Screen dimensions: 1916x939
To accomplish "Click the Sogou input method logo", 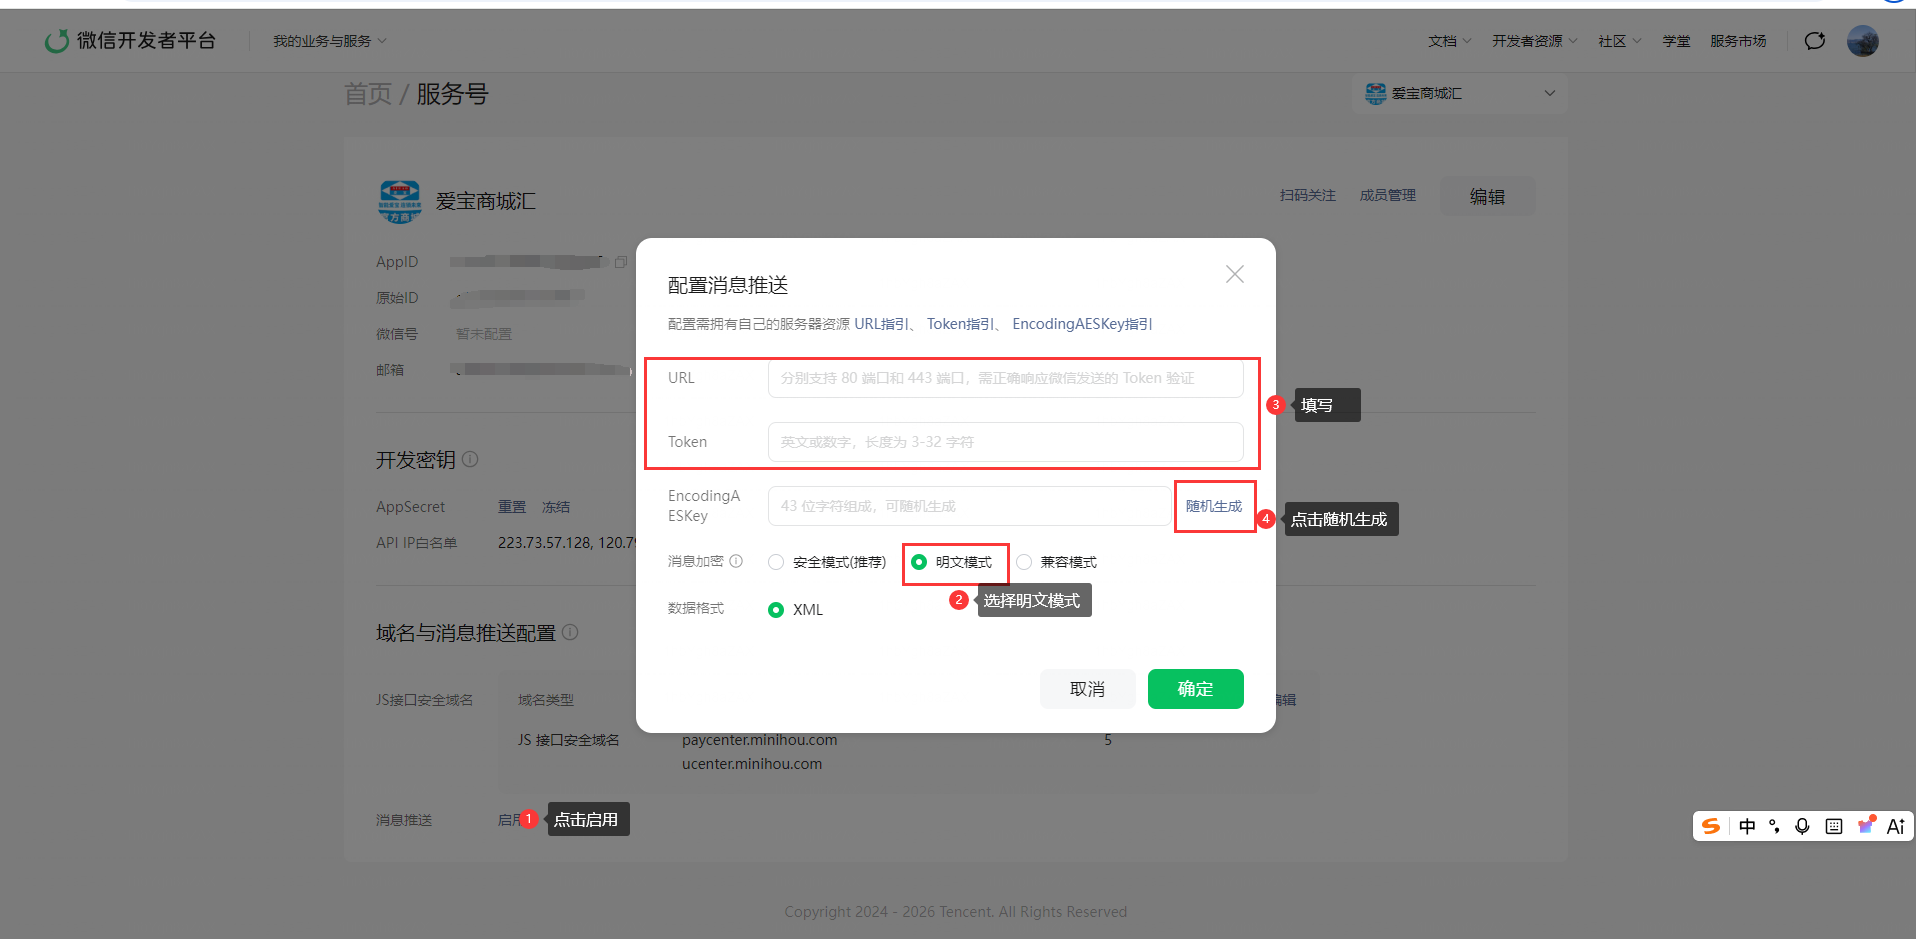I will (x=1711, y=826).
